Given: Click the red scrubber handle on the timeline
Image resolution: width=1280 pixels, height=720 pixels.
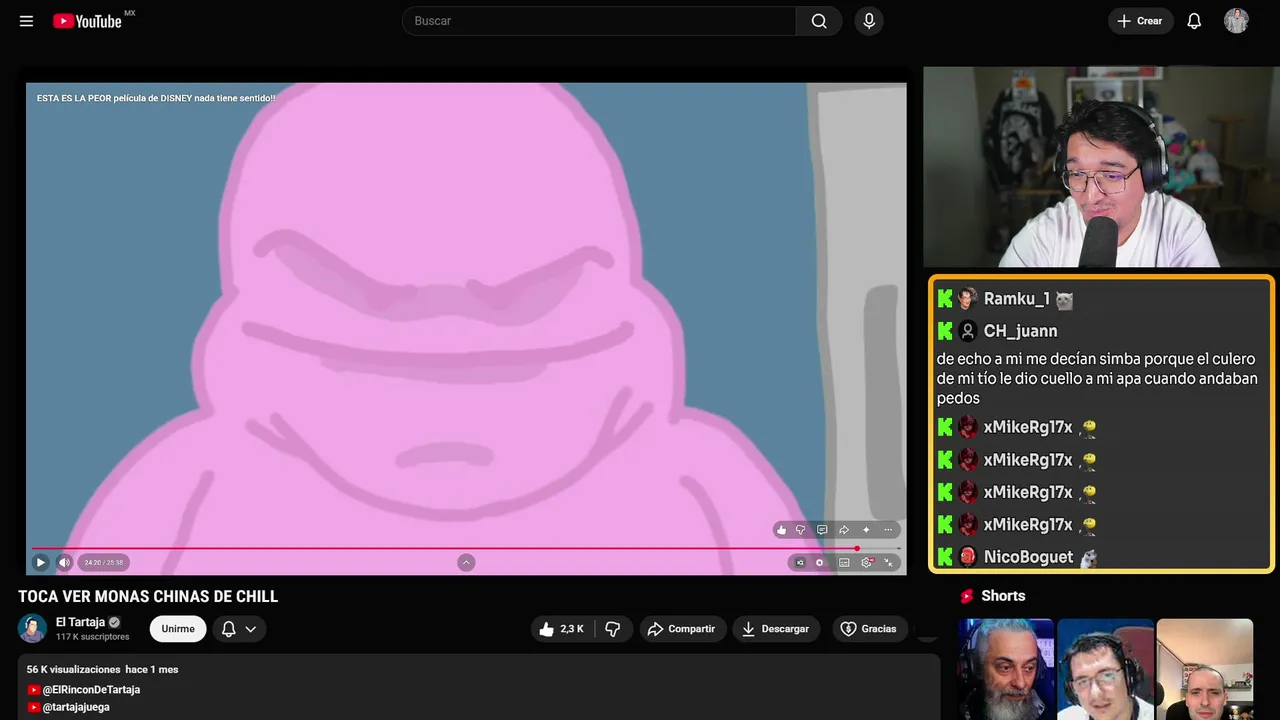Looking at the screenshot, I should pos(857,548).
